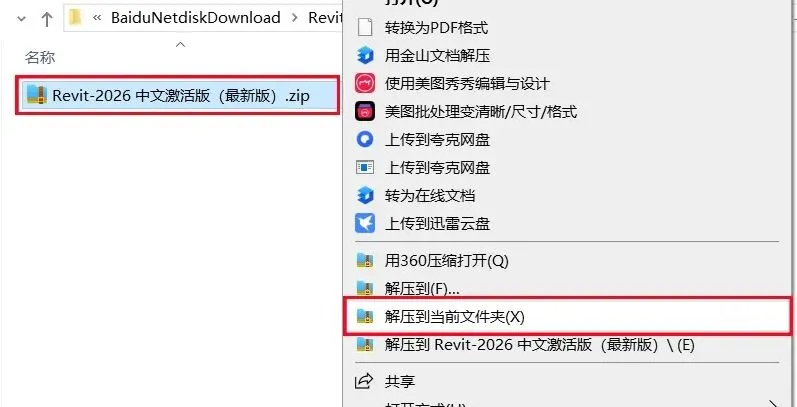
Task: Click the dark Meitu batch icon beside 美图批处理变清晰
Action: click(x=365, y=111)
